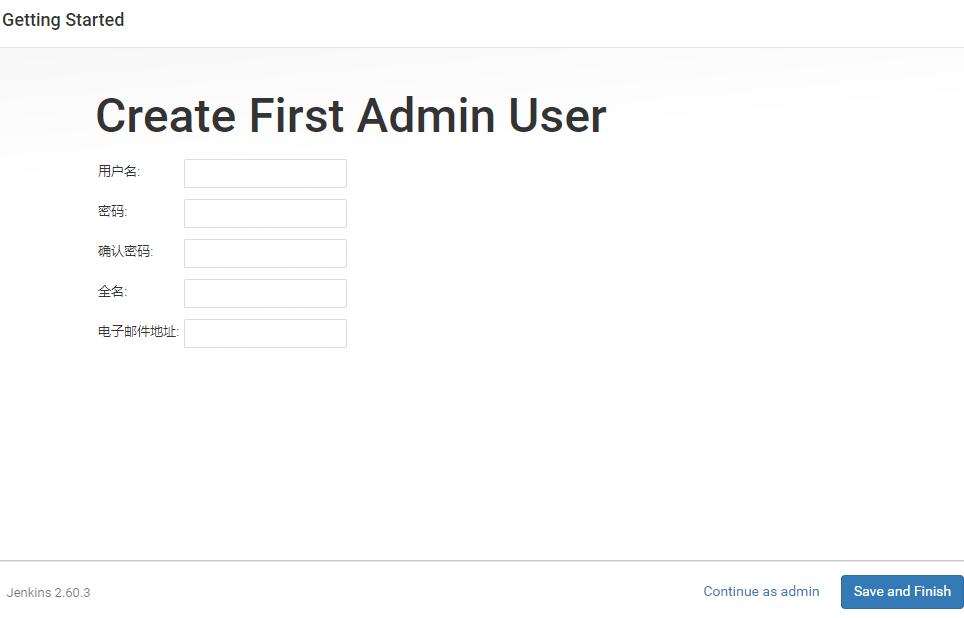The height and width of the screenshot is (618, 964).
Task: Click the word Started in the header
Action: pyautogui.click(x=95, y=20)
